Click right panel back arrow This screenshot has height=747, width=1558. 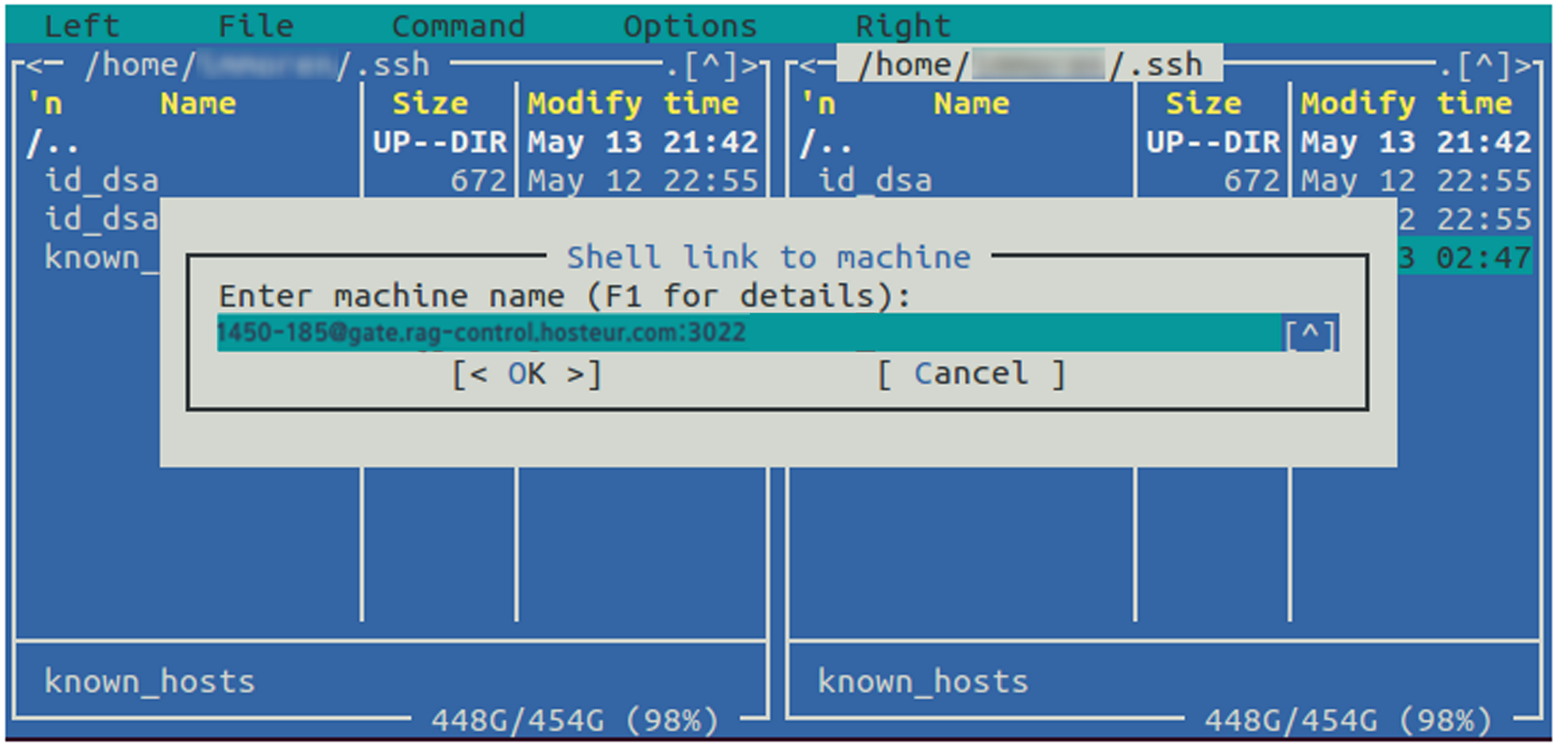804,67
